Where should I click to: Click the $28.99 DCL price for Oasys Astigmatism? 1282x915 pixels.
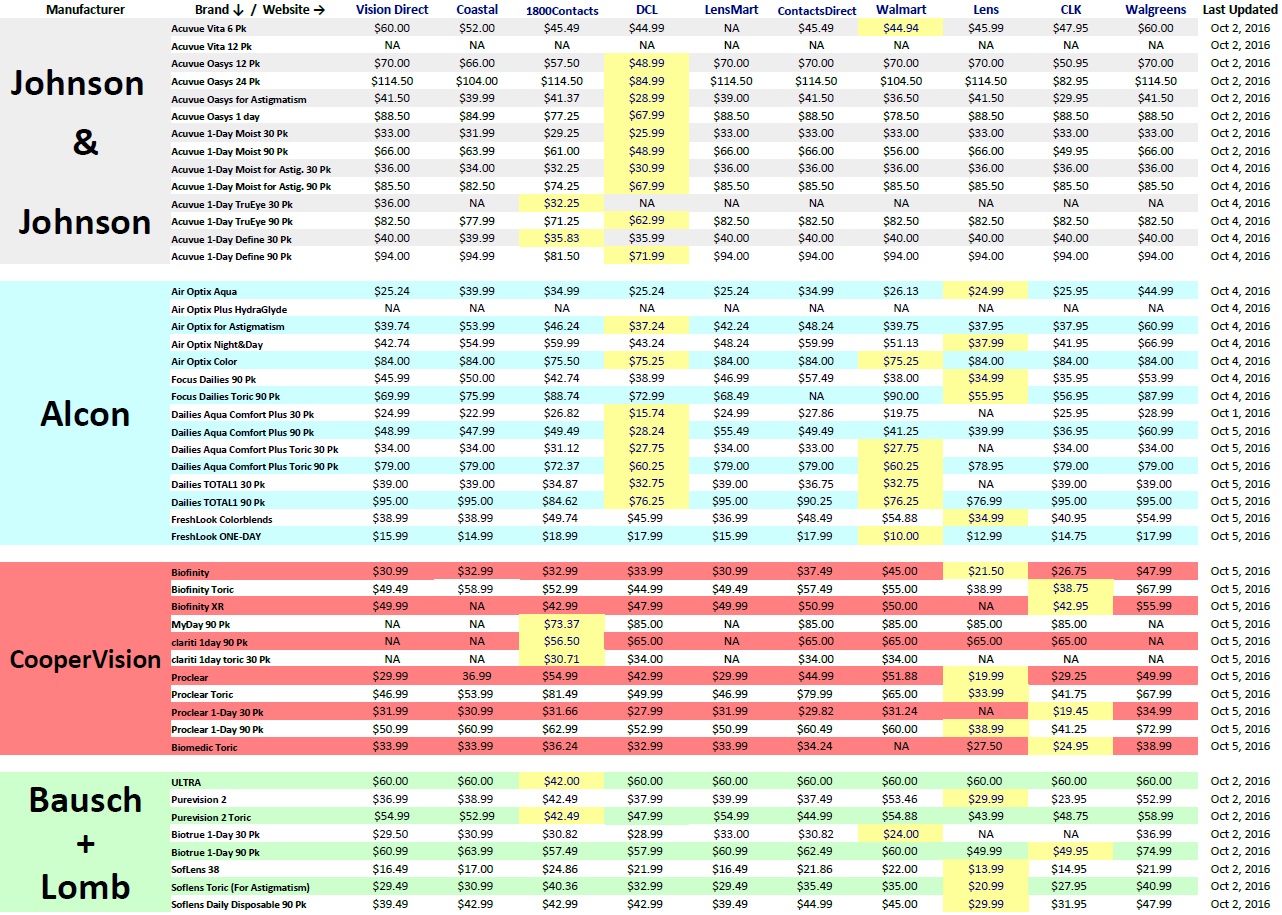(647, 98)
